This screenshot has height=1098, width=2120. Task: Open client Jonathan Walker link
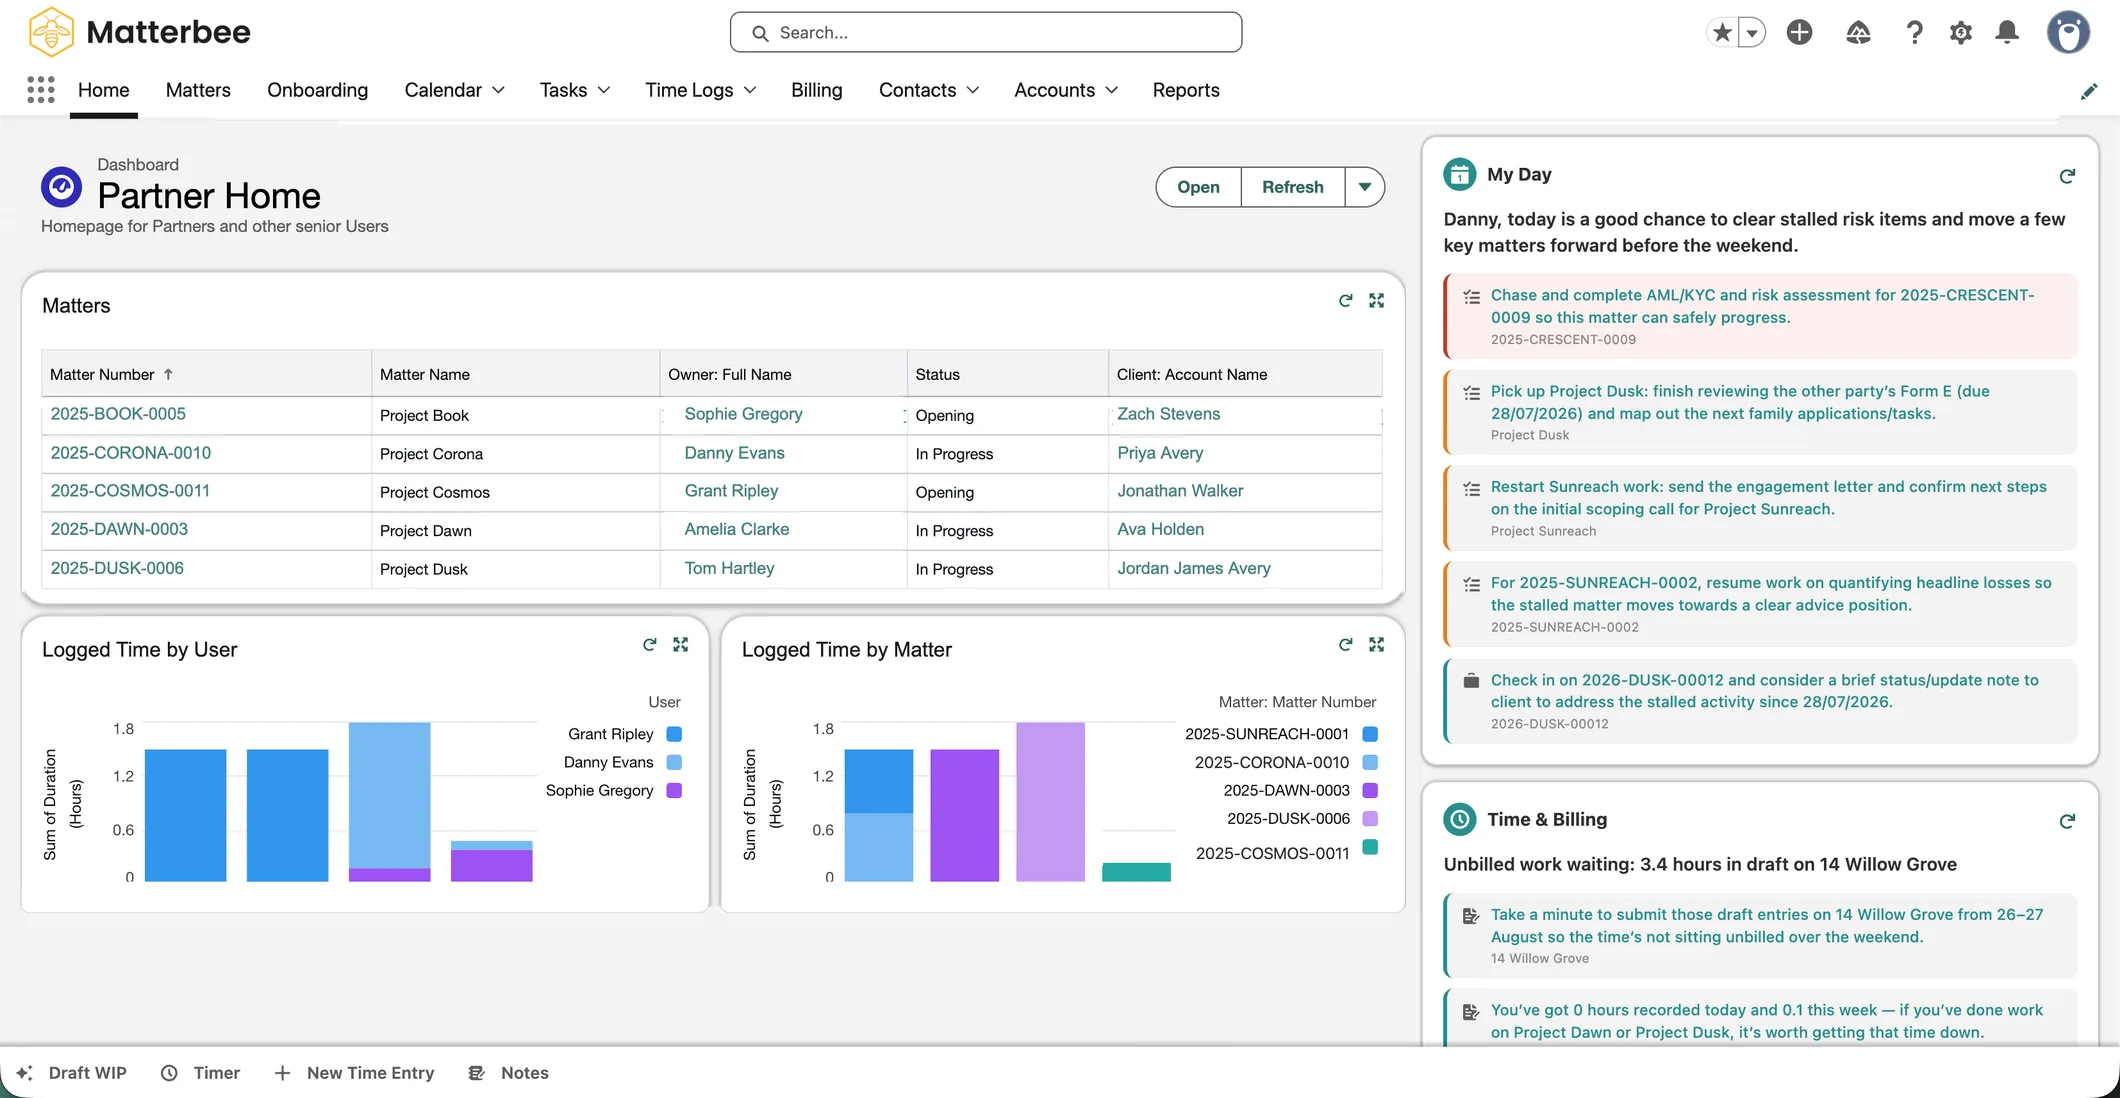click(x=1180, y=491)
